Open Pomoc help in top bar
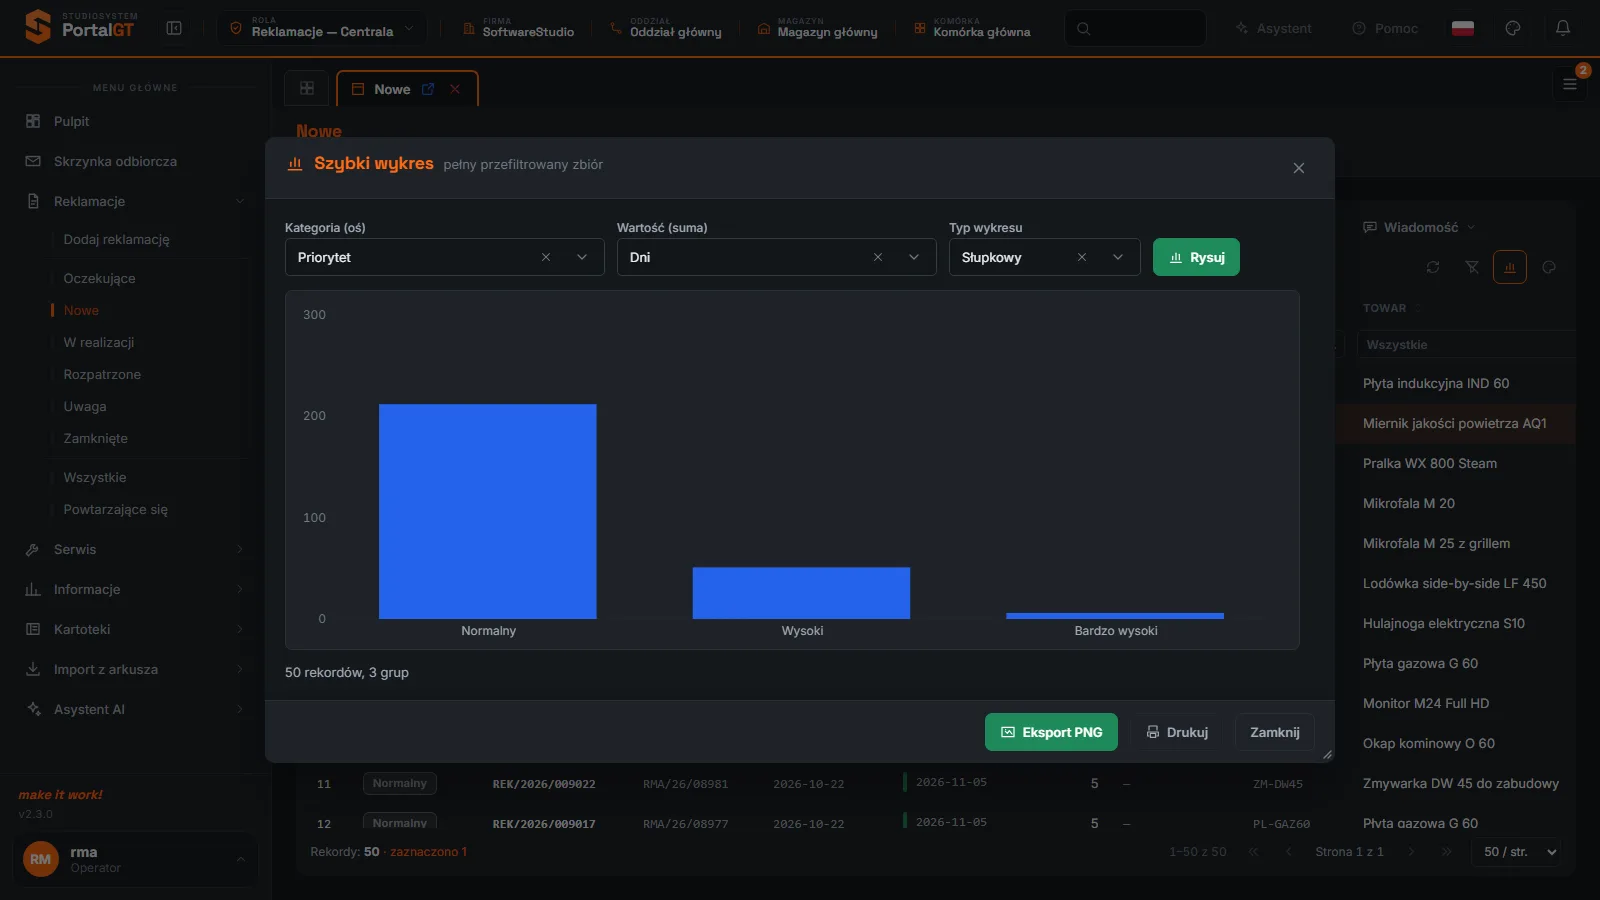 [1385, 28]
